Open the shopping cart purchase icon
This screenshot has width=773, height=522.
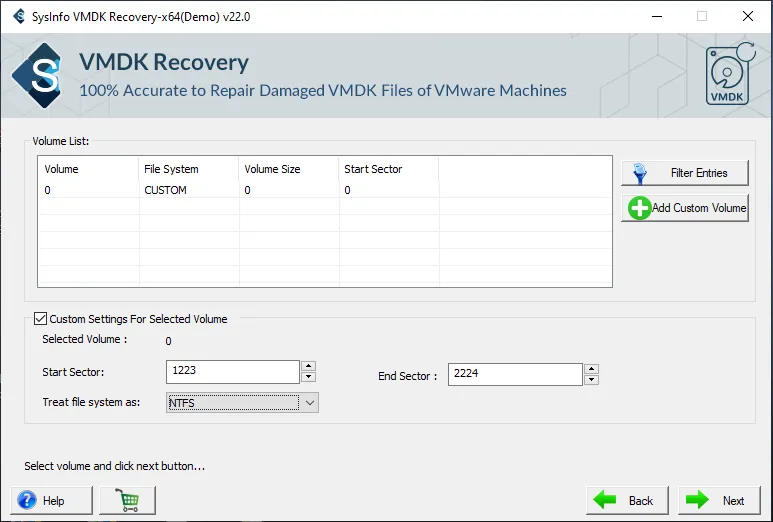[x=127, y=500]
